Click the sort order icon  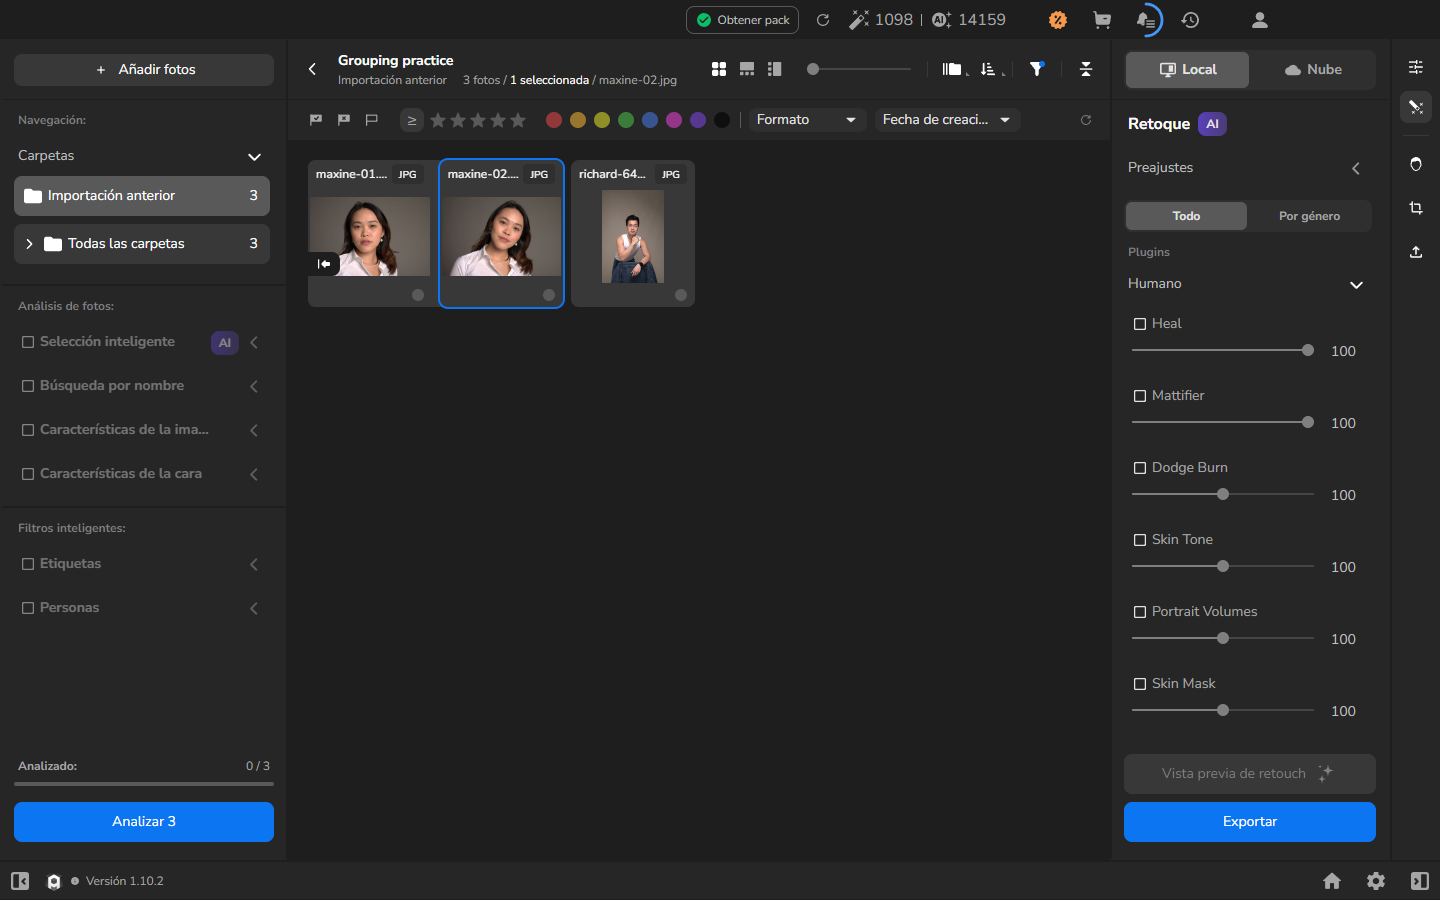(x=988, y=69)
